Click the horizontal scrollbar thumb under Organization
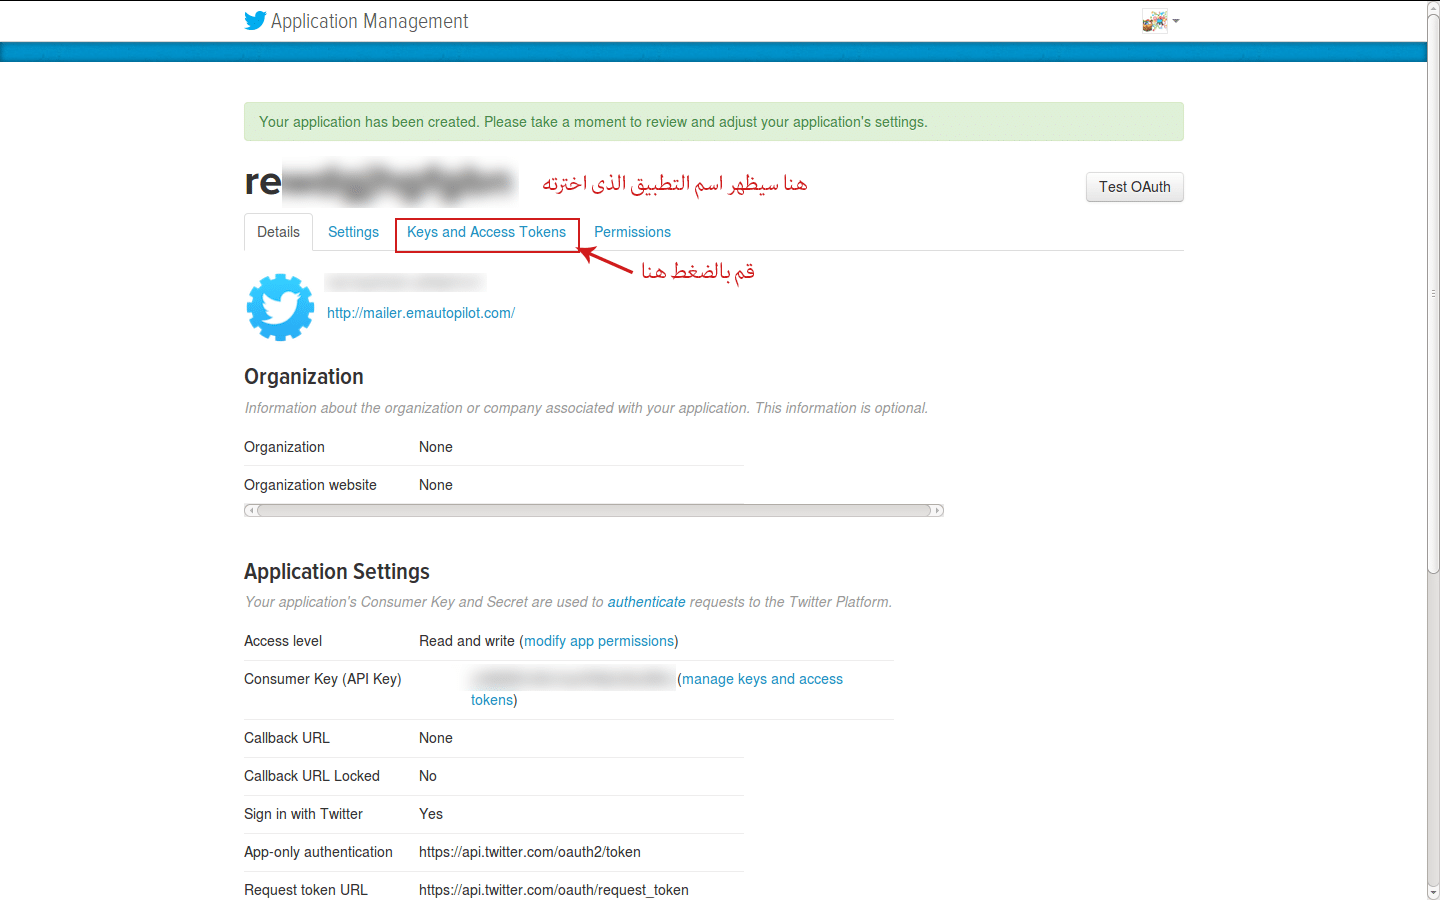This screenshot has width=1440, height=900. click(594, 510)
